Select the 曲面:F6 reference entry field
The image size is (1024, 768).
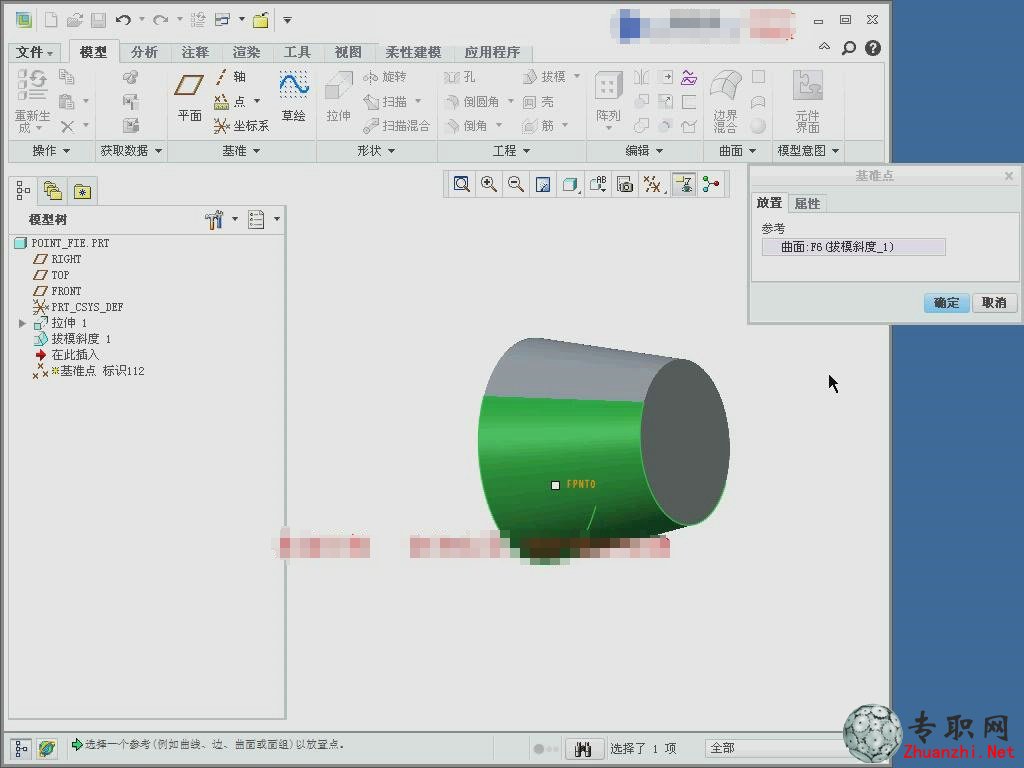(854, 247)
